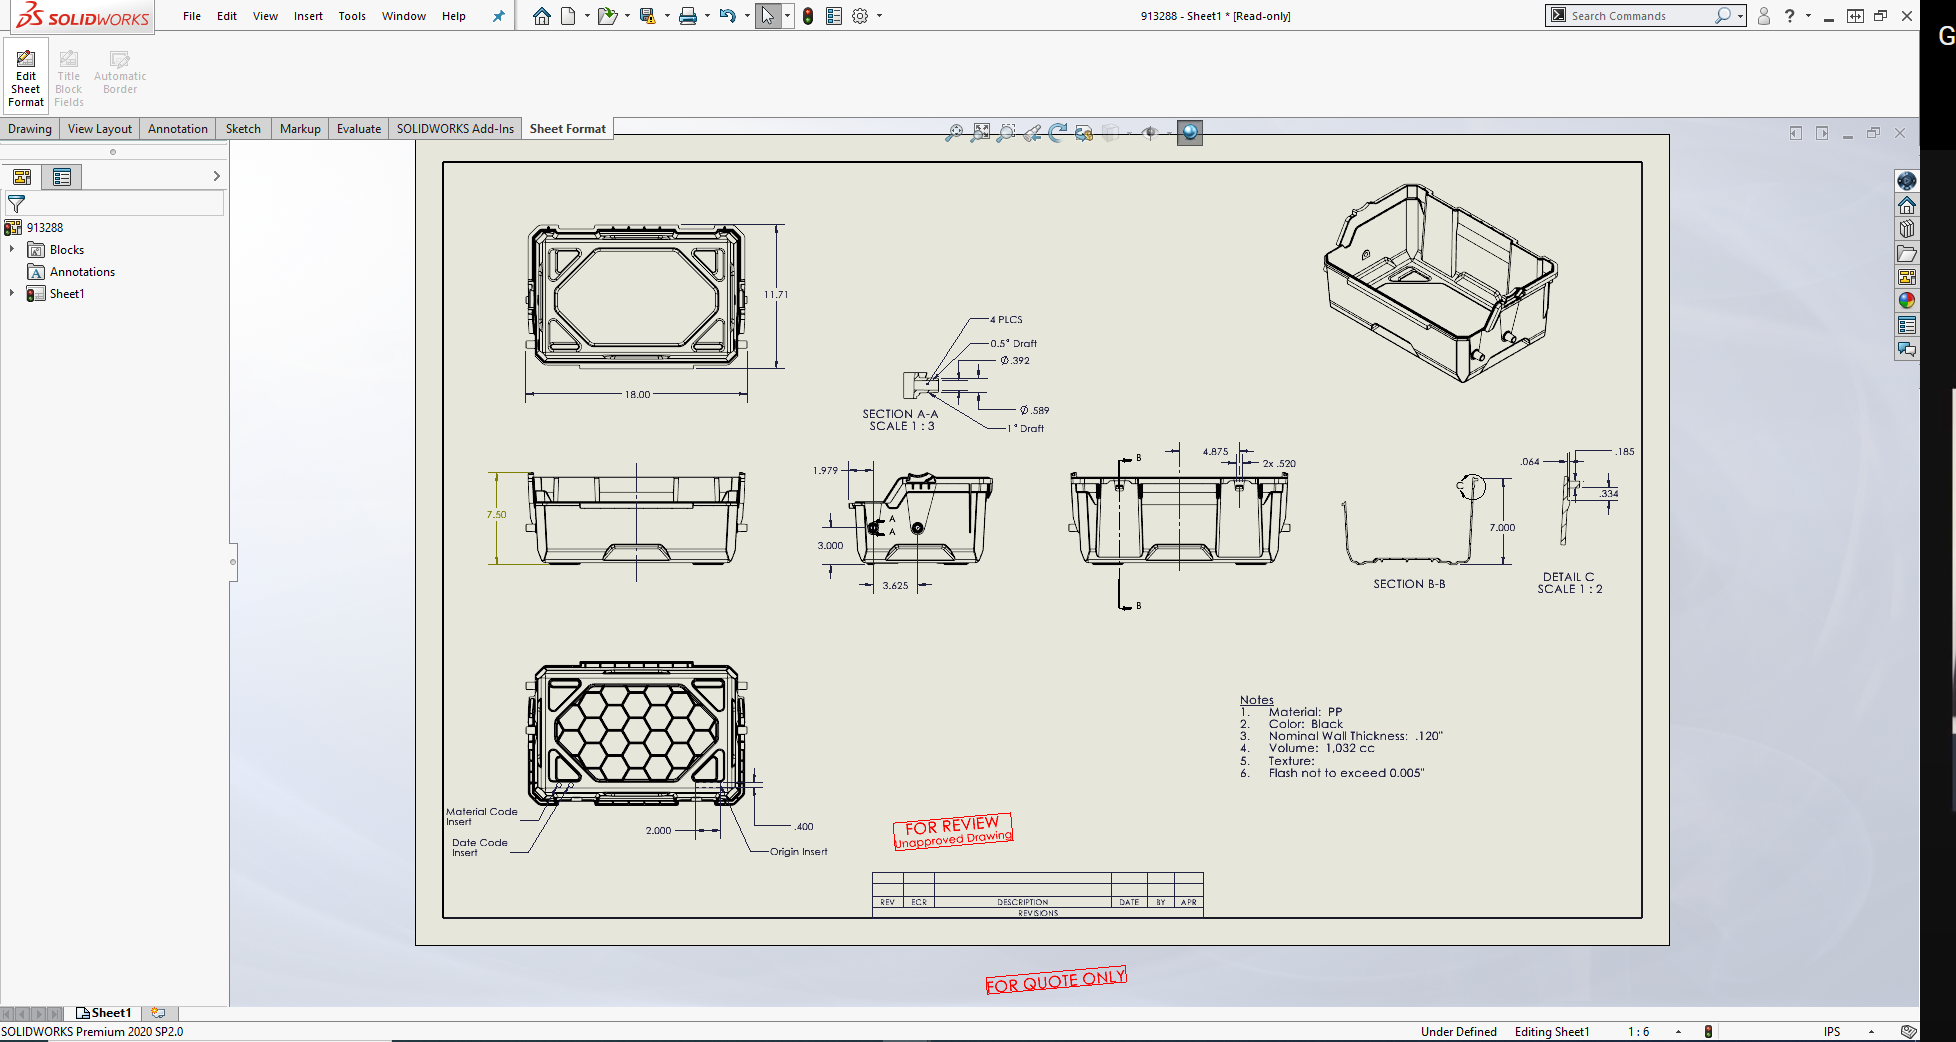
Task: Click the Add Sheet icon at bottom
Action: coord(158,1013)
